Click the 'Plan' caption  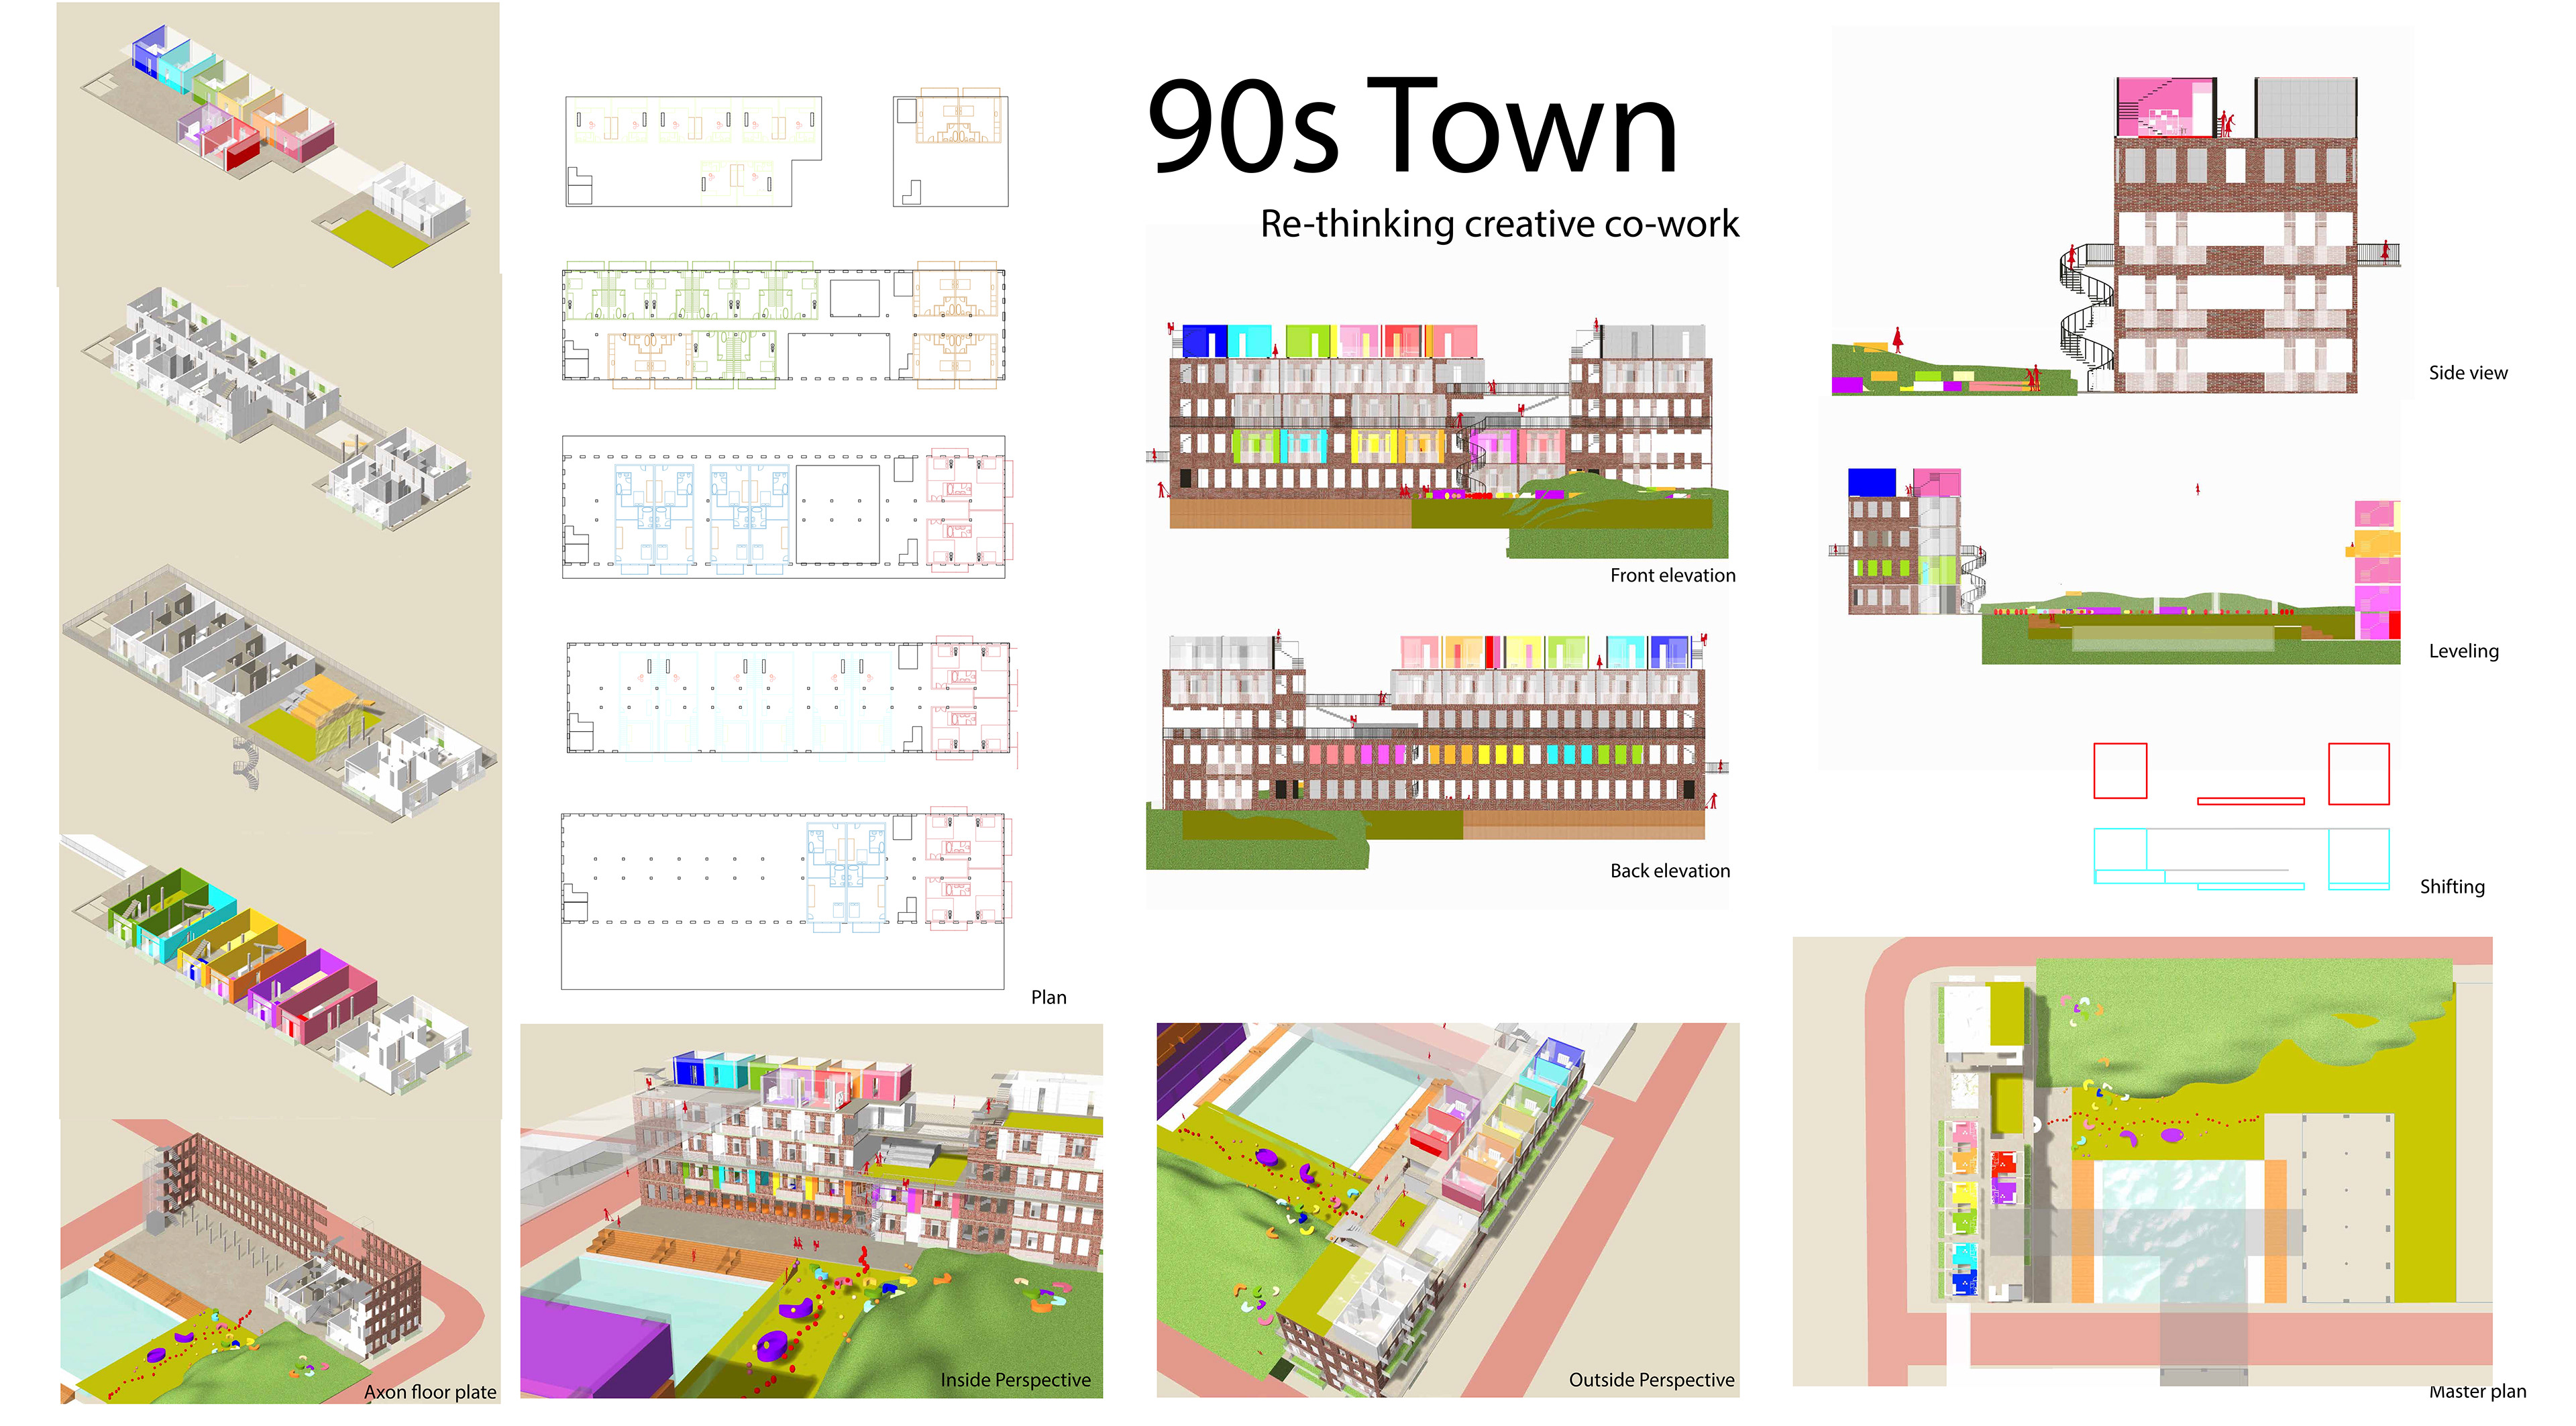[x=1048, y=997]
